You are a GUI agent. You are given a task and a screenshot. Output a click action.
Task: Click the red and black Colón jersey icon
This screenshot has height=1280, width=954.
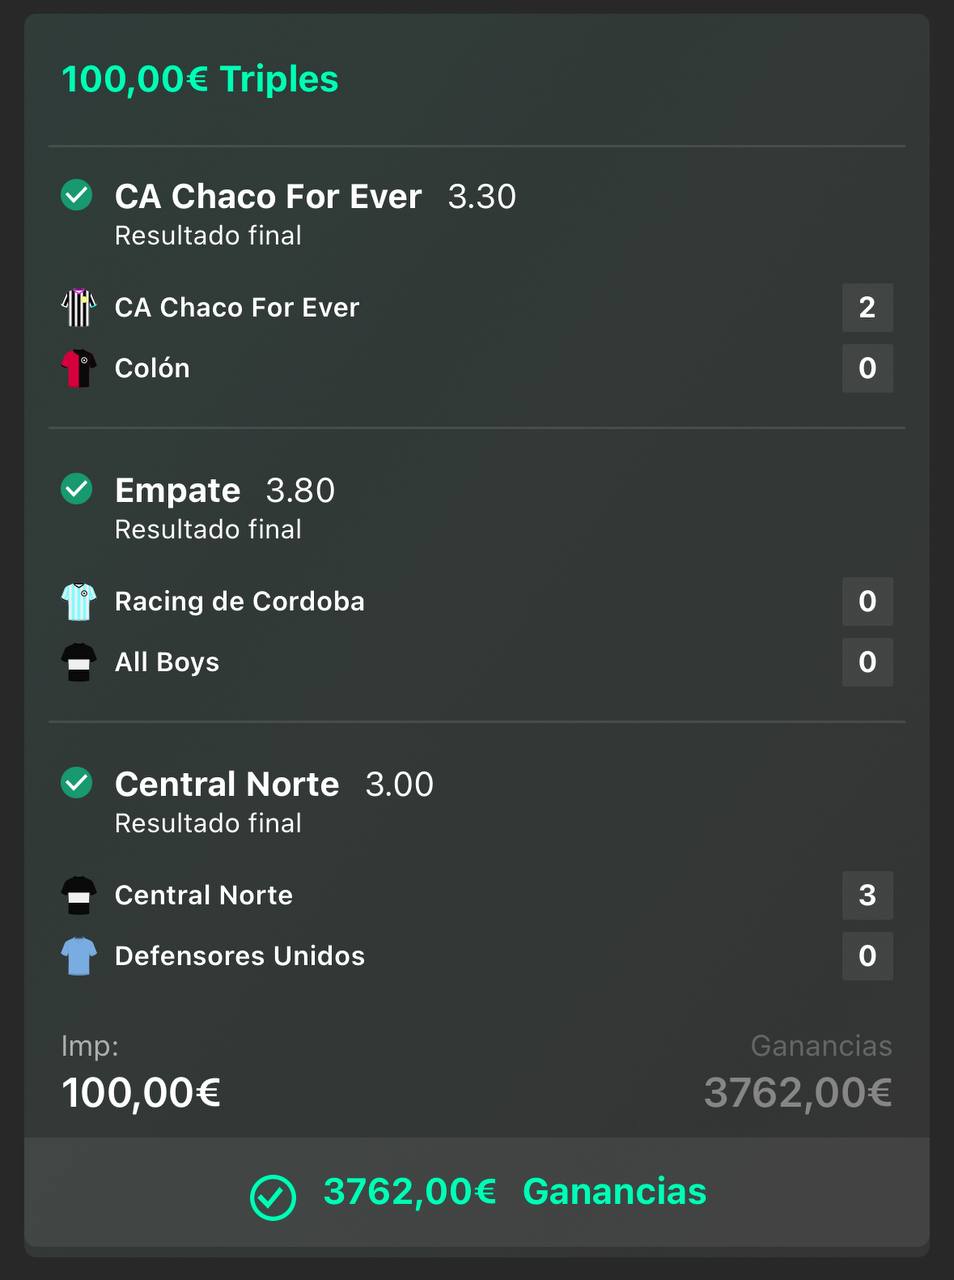point(79,368)
